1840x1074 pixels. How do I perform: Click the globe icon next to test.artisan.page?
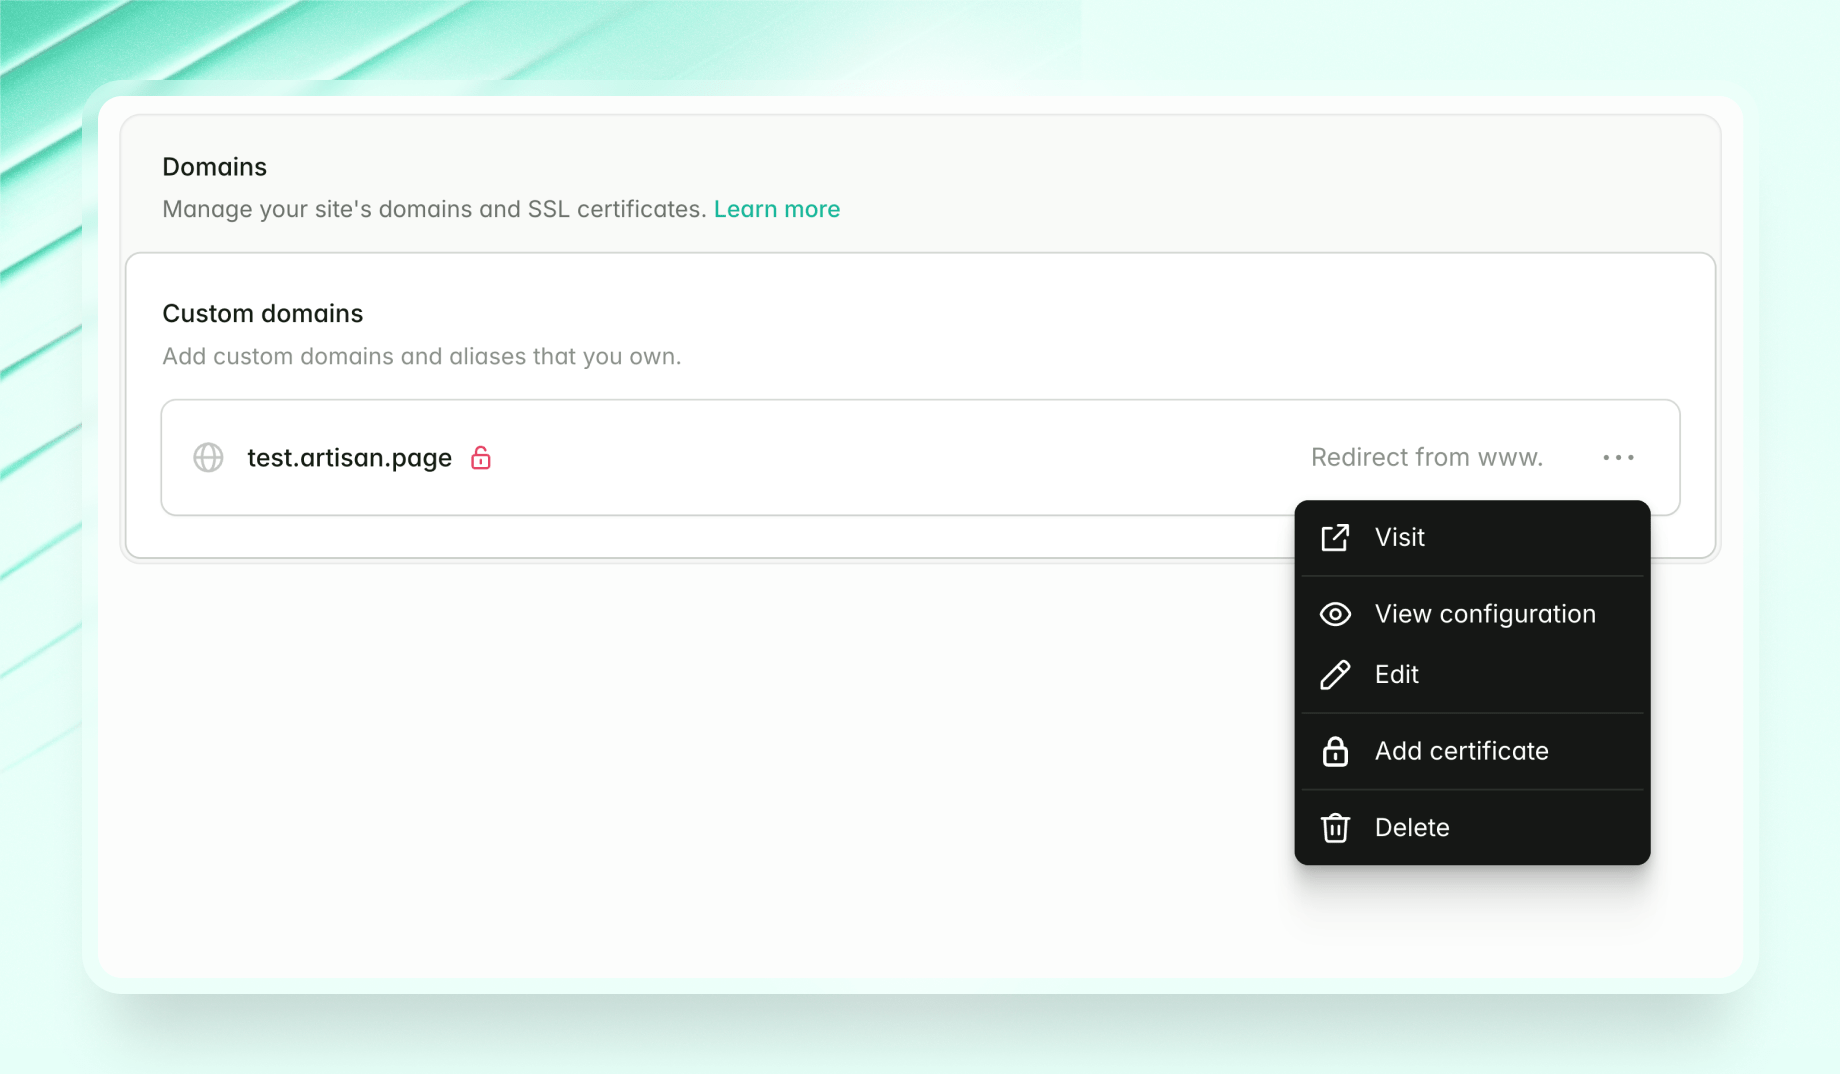pos(208,458)
